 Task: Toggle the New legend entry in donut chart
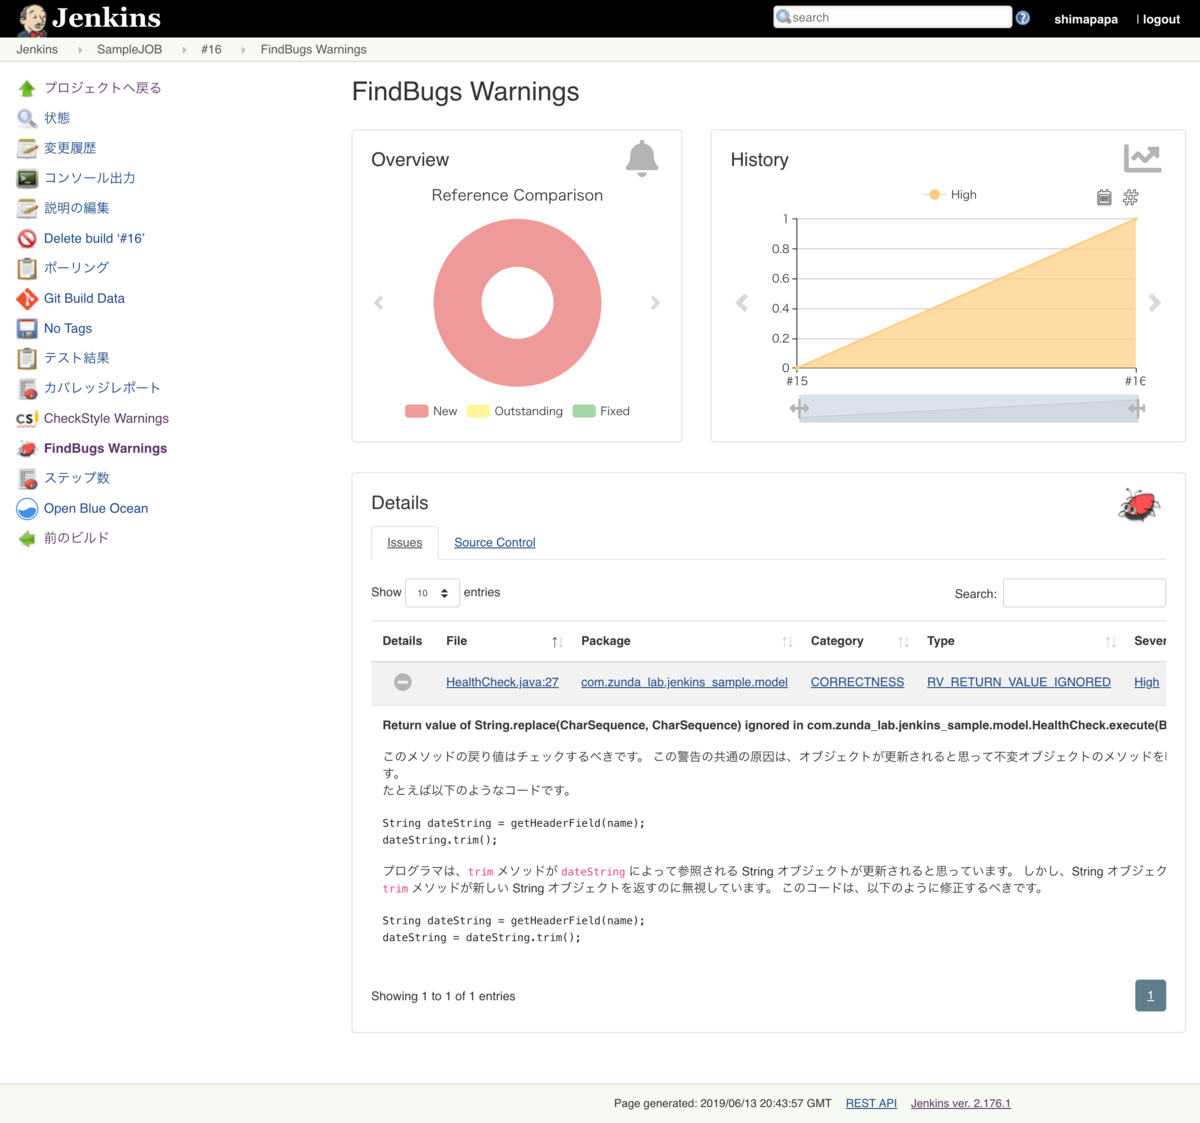pyautogui.click(x=431, y=411)
